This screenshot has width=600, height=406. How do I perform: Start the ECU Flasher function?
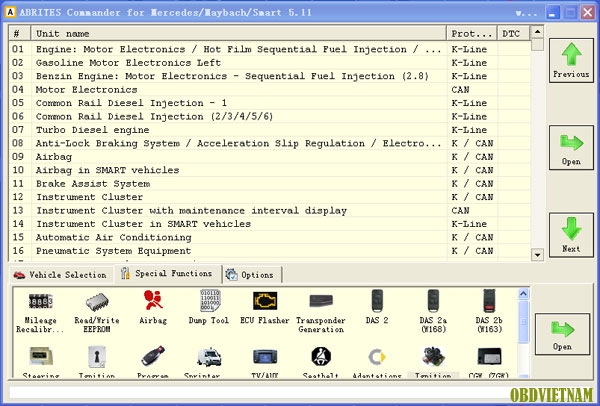[x=265, y=308]
